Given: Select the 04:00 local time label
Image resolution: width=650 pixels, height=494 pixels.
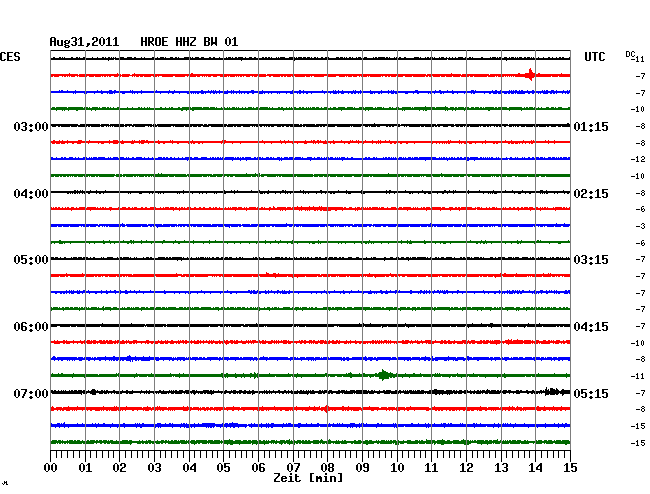Looking at the screenshot, I should pyautogui.click(x=31, y=194).
